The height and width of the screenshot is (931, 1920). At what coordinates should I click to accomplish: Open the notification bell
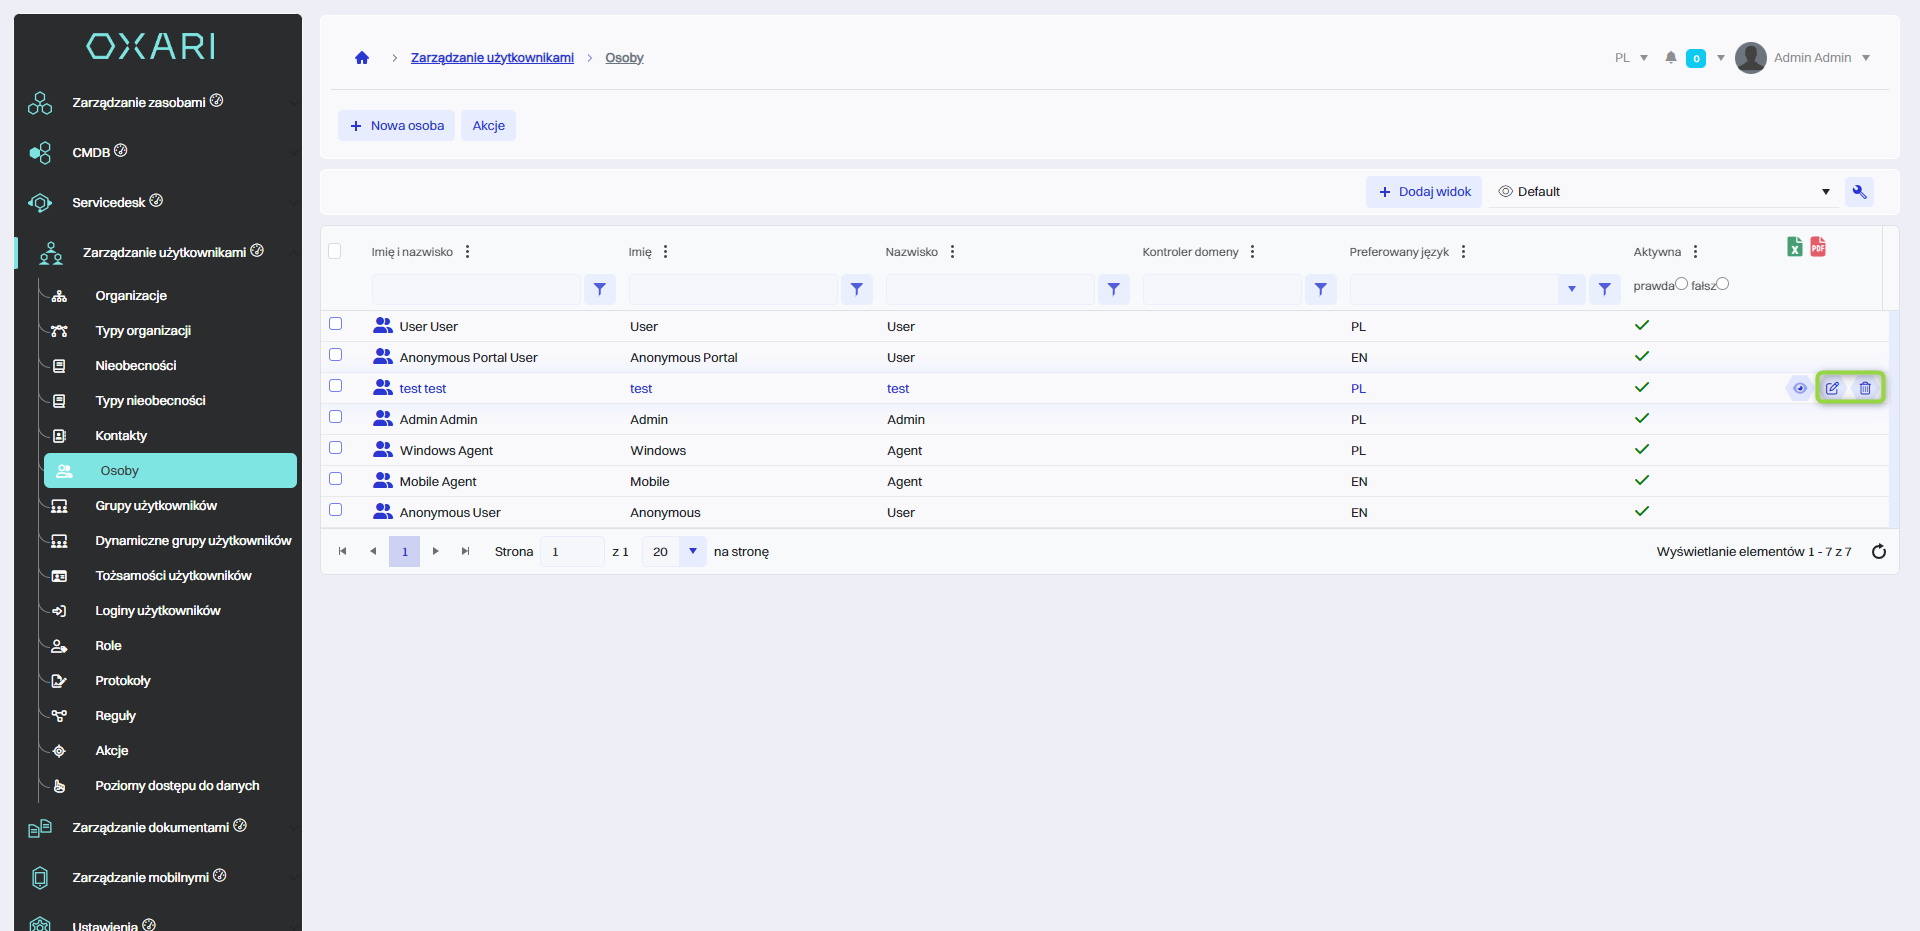(1670, 58)
